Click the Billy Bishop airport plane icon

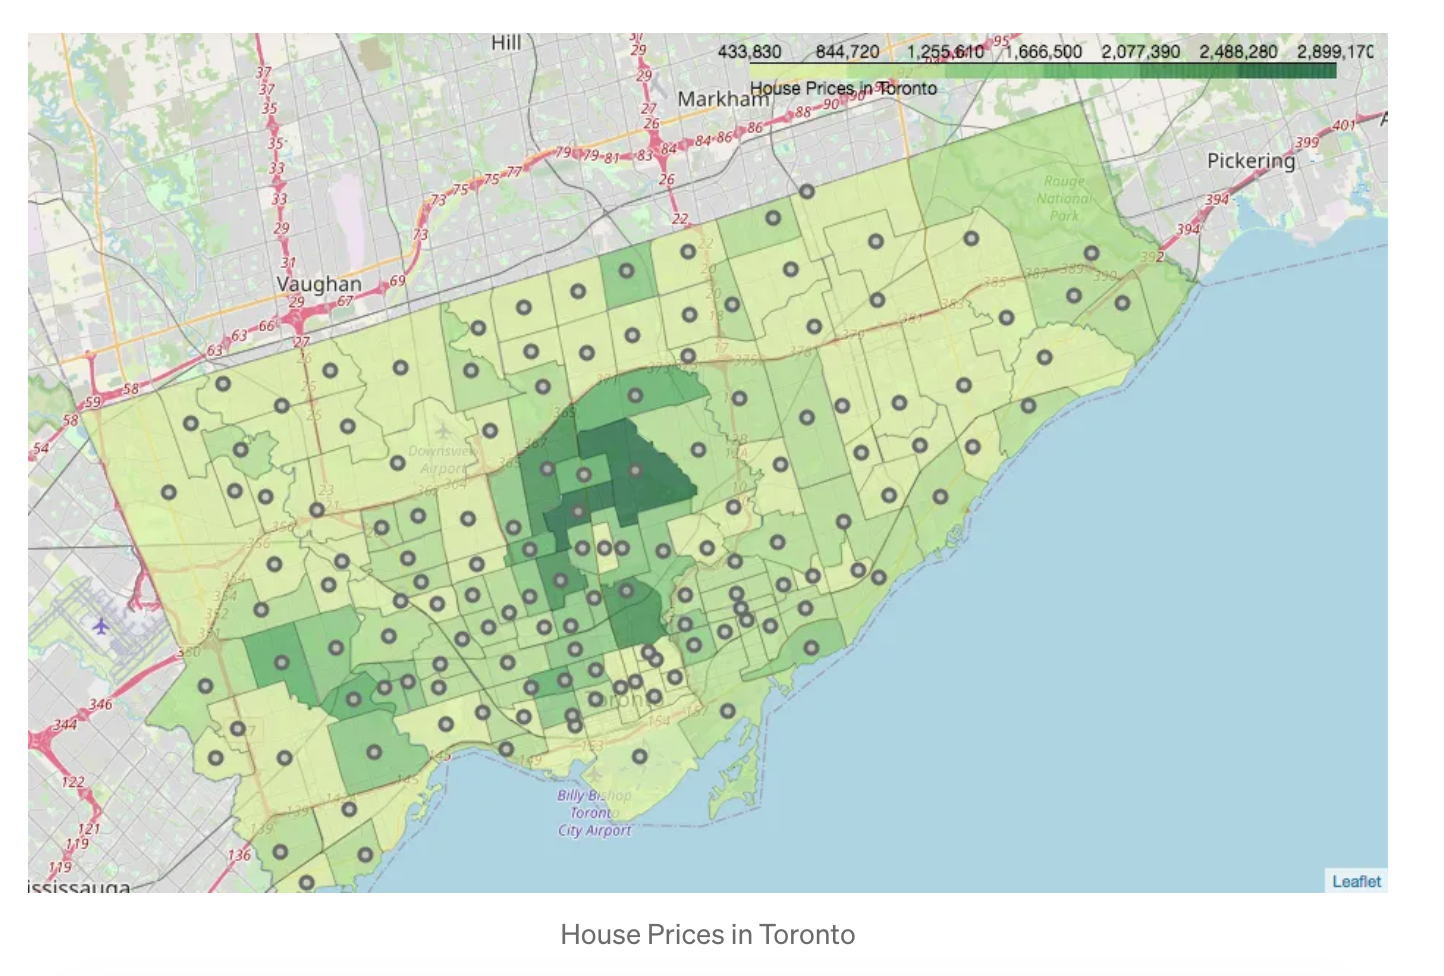point(594,774)
